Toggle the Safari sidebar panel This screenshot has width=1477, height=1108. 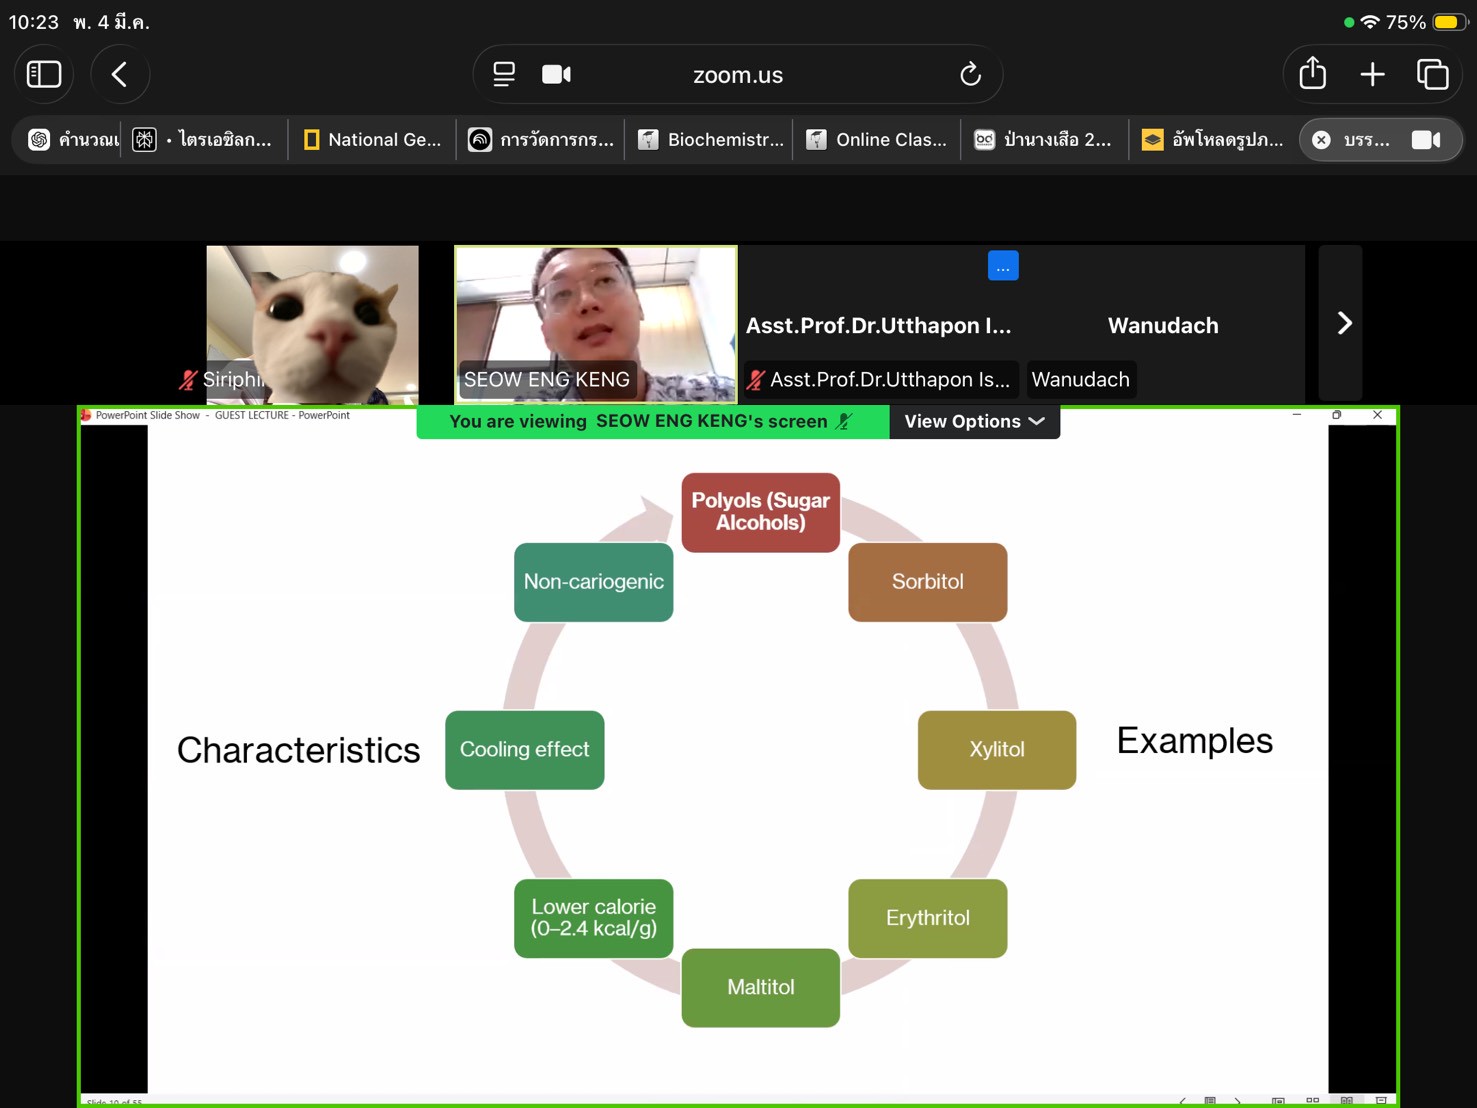(x=44, y=75)
